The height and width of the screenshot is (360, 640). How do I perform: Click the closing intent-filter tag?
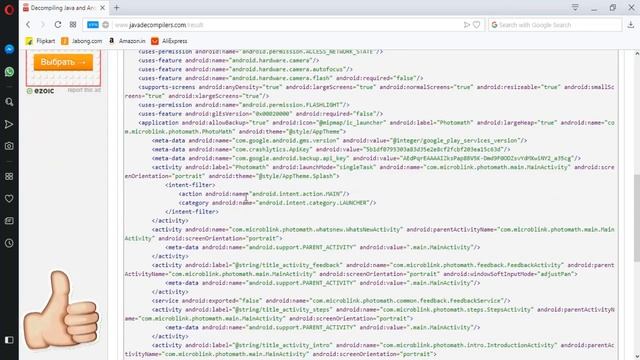click(192, 212)
